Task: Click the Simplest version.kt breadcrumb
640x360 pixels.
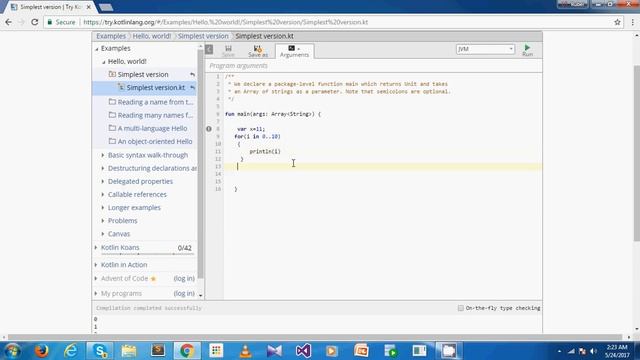Action: [264, 36]
